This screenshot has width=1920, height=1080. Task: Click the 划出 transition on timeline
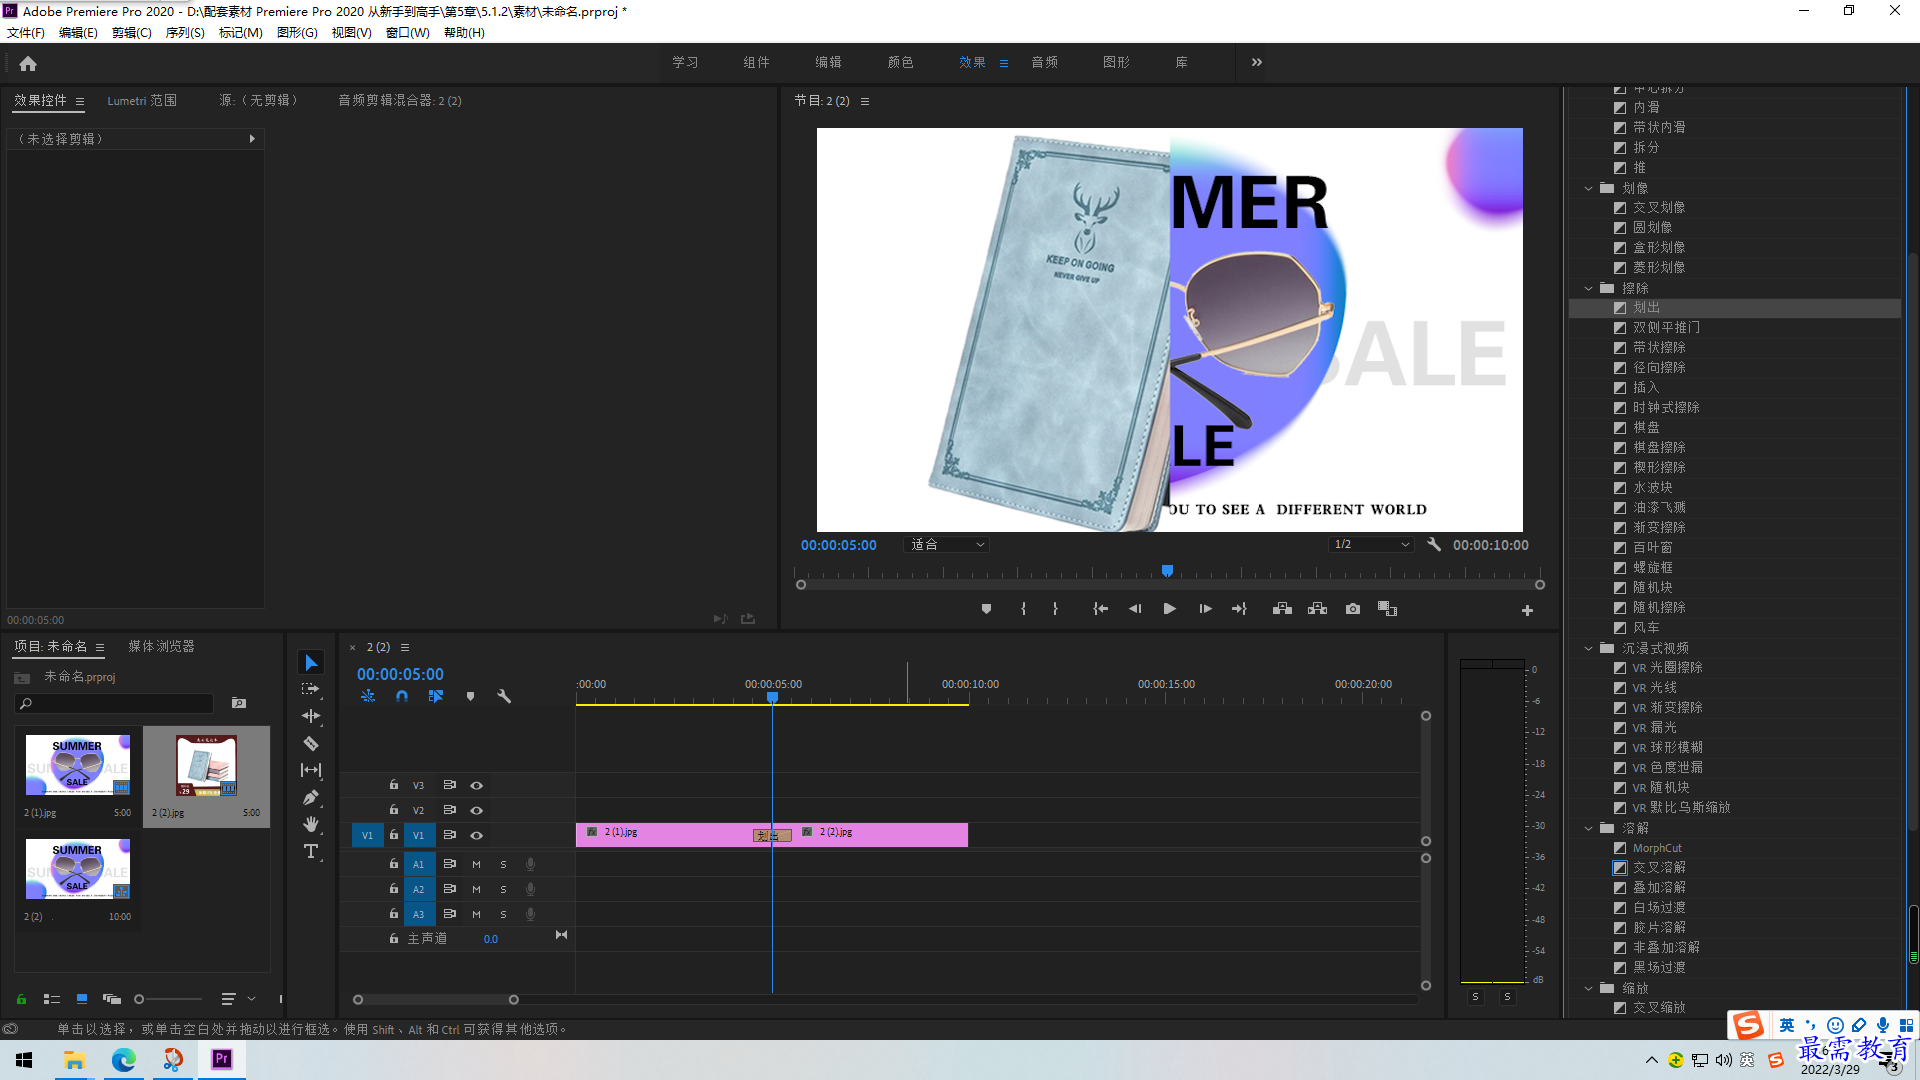(771, 836)
